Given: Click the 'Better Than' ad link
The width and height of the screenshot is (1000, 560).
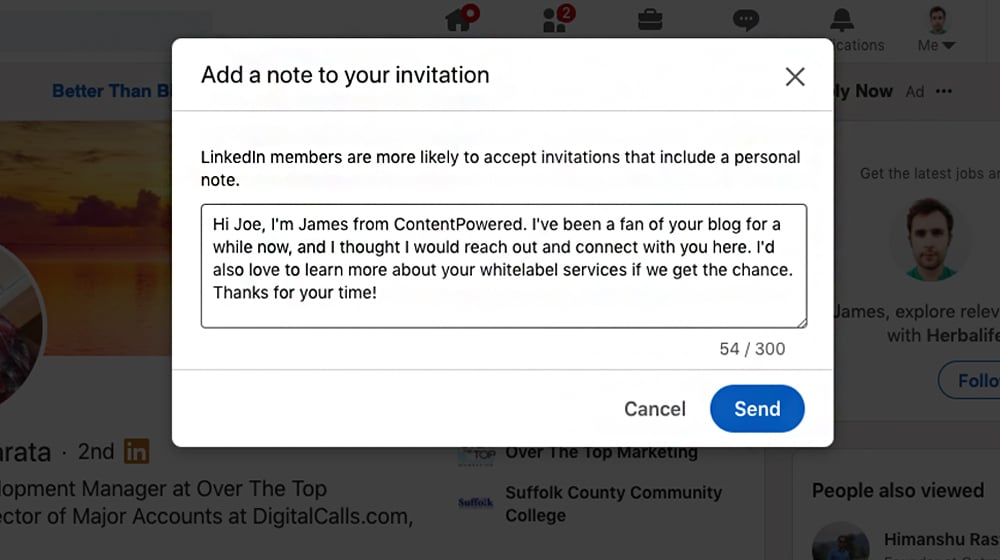Looking at the screenshot, I should point(112,91).
